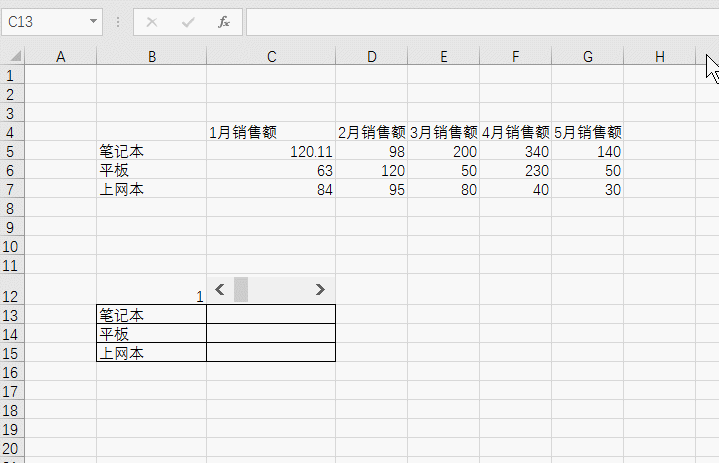Screen dimensions: 719x463
Task: Click the Enter checkmark formula bar icon
Action: pos(188,22)
